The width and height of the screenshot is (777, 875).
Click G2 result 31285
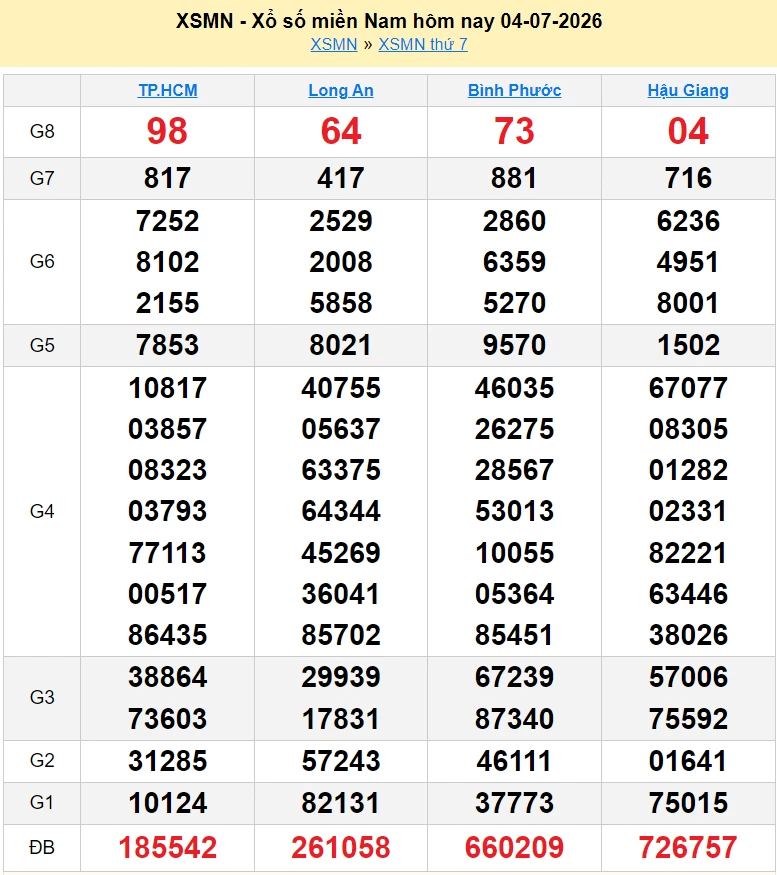tap(167, 761)
